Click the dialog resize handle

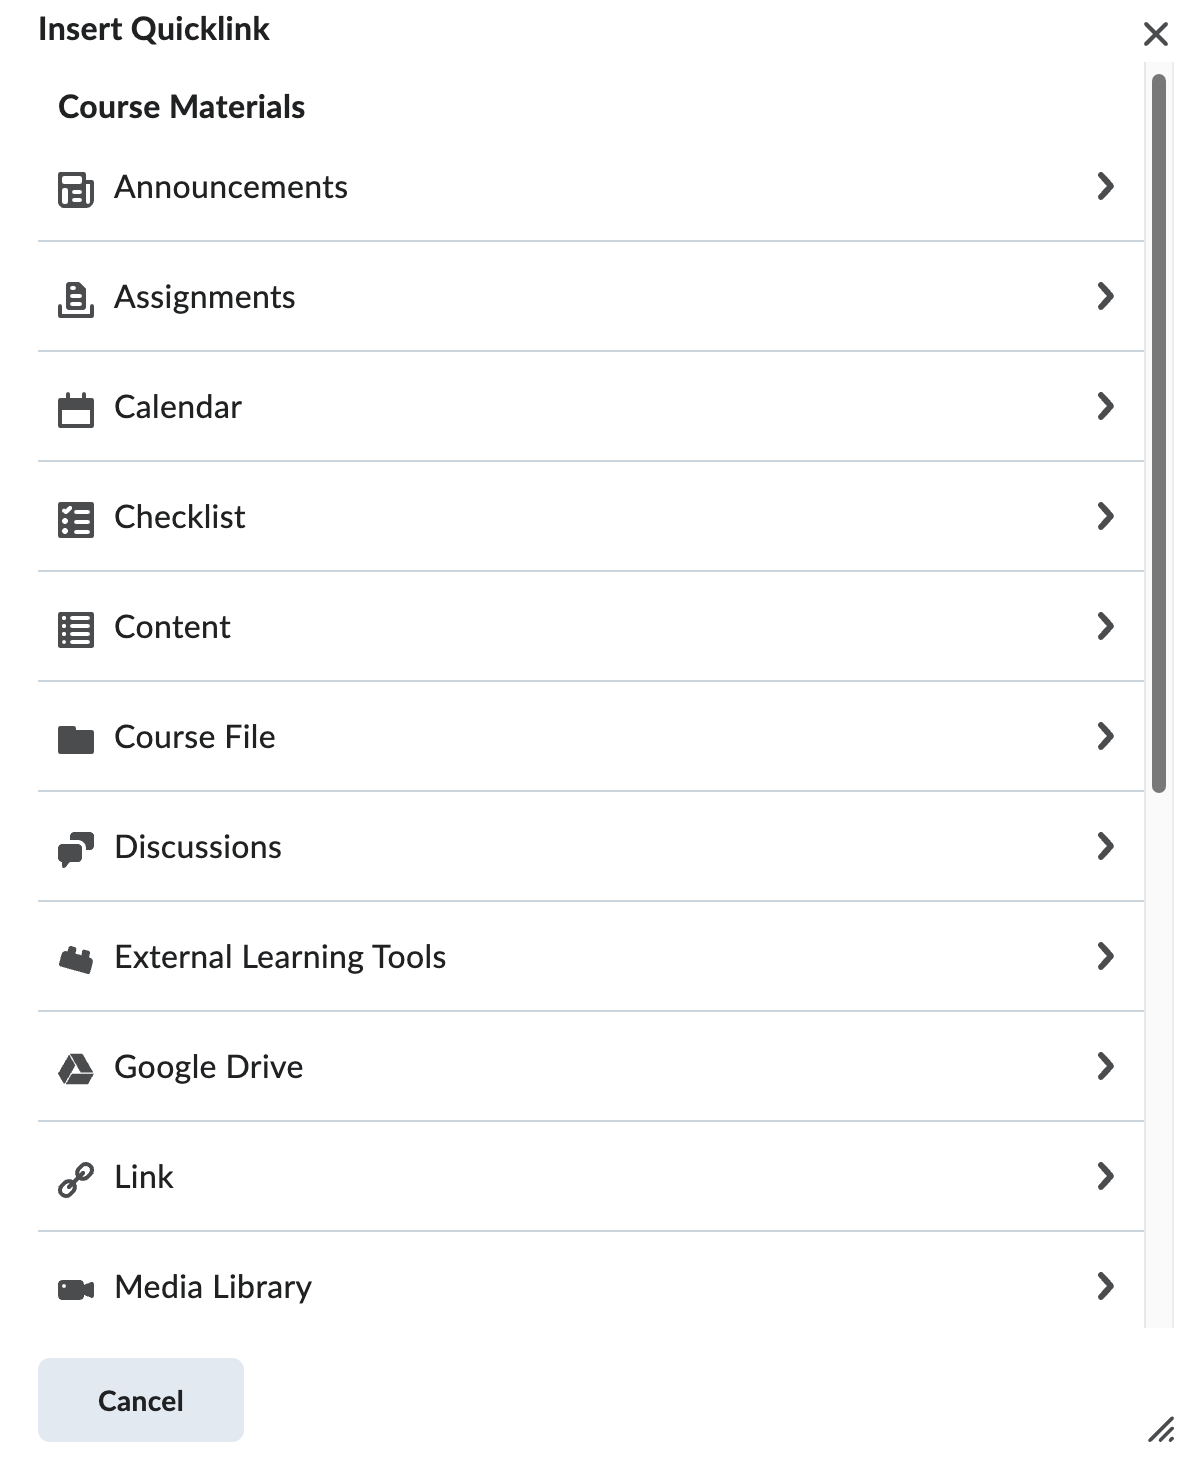1161,1430
